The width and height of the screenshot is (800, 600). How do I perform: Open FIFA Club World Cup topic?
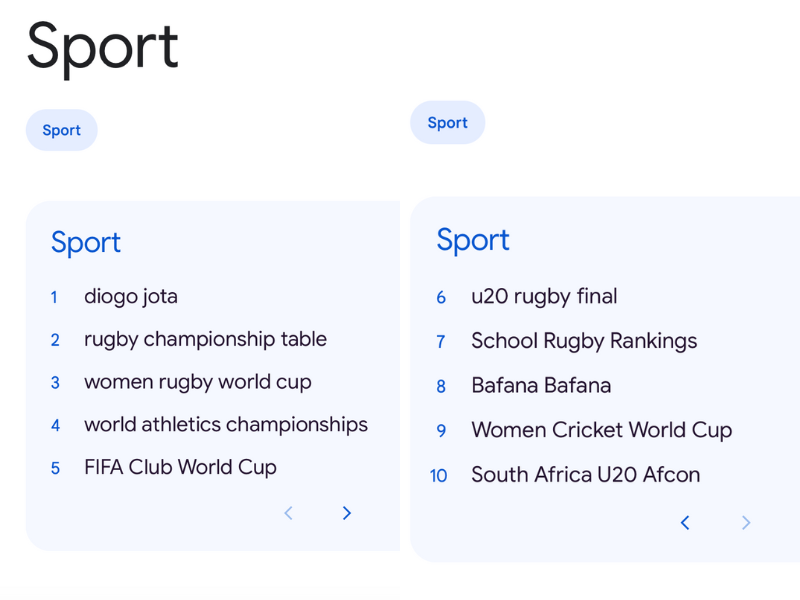180,467
